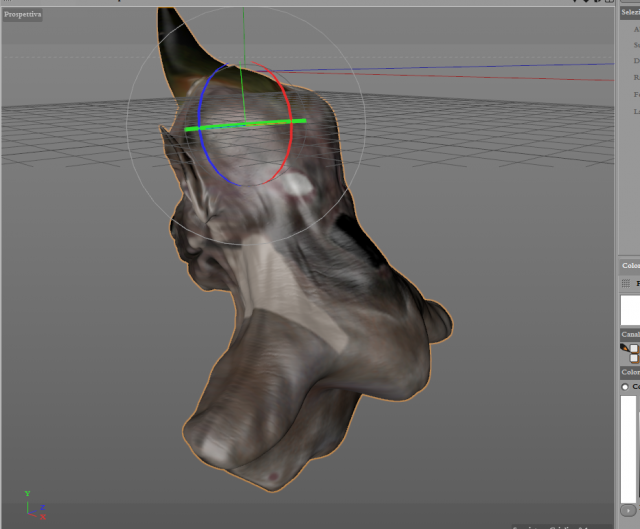
Task: Click the round arrow button below color swatch
Action: [628, 510]
